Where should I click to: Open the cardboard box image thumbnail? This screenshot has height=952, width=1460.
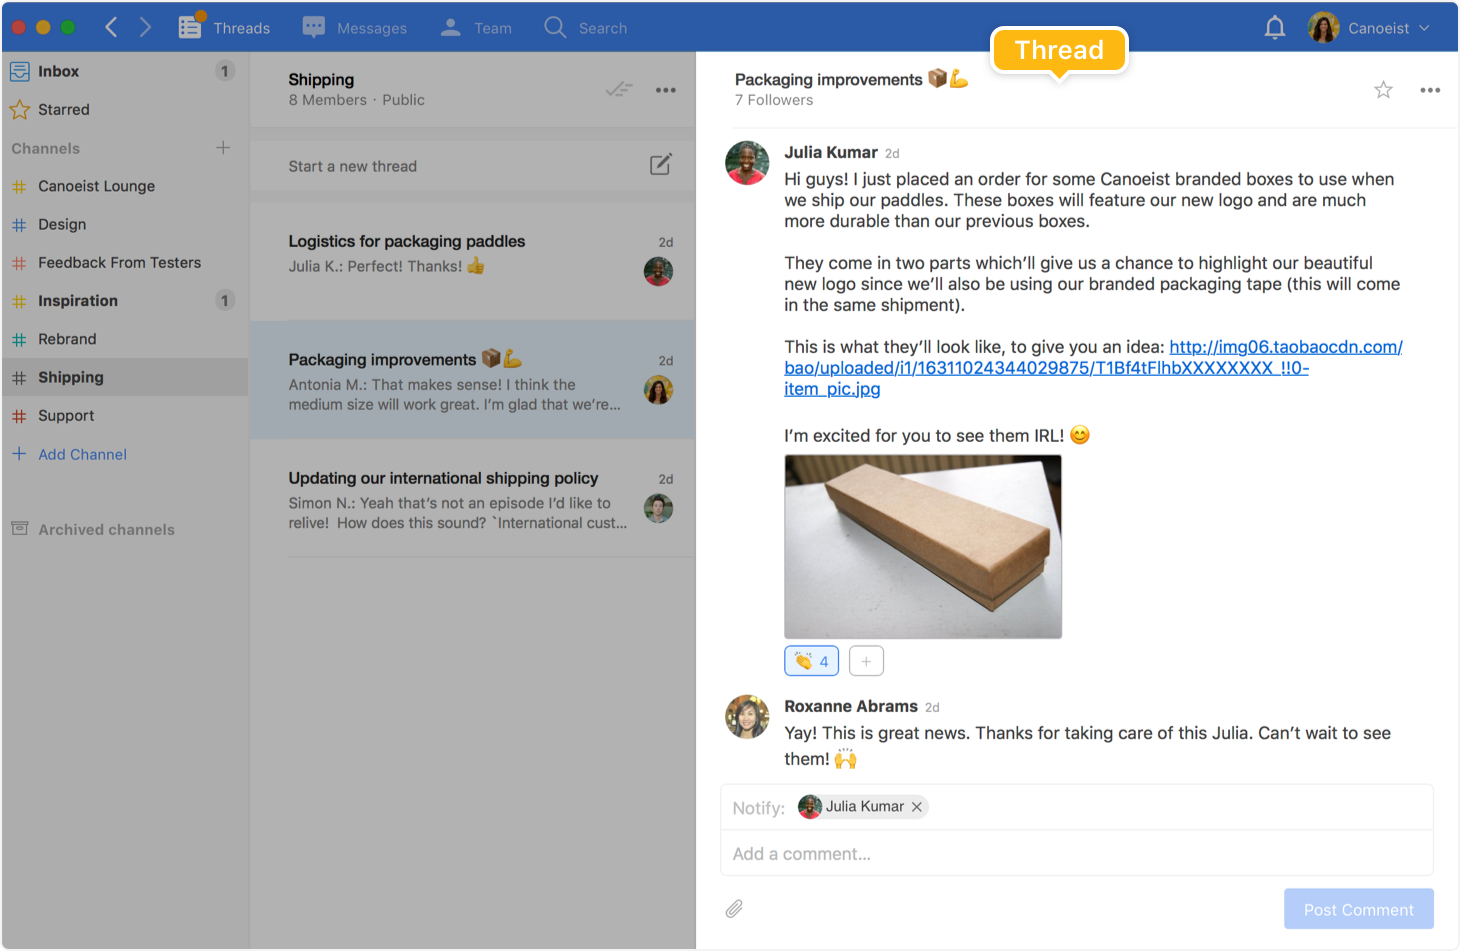pyautogui.click(x=922, y=546)
